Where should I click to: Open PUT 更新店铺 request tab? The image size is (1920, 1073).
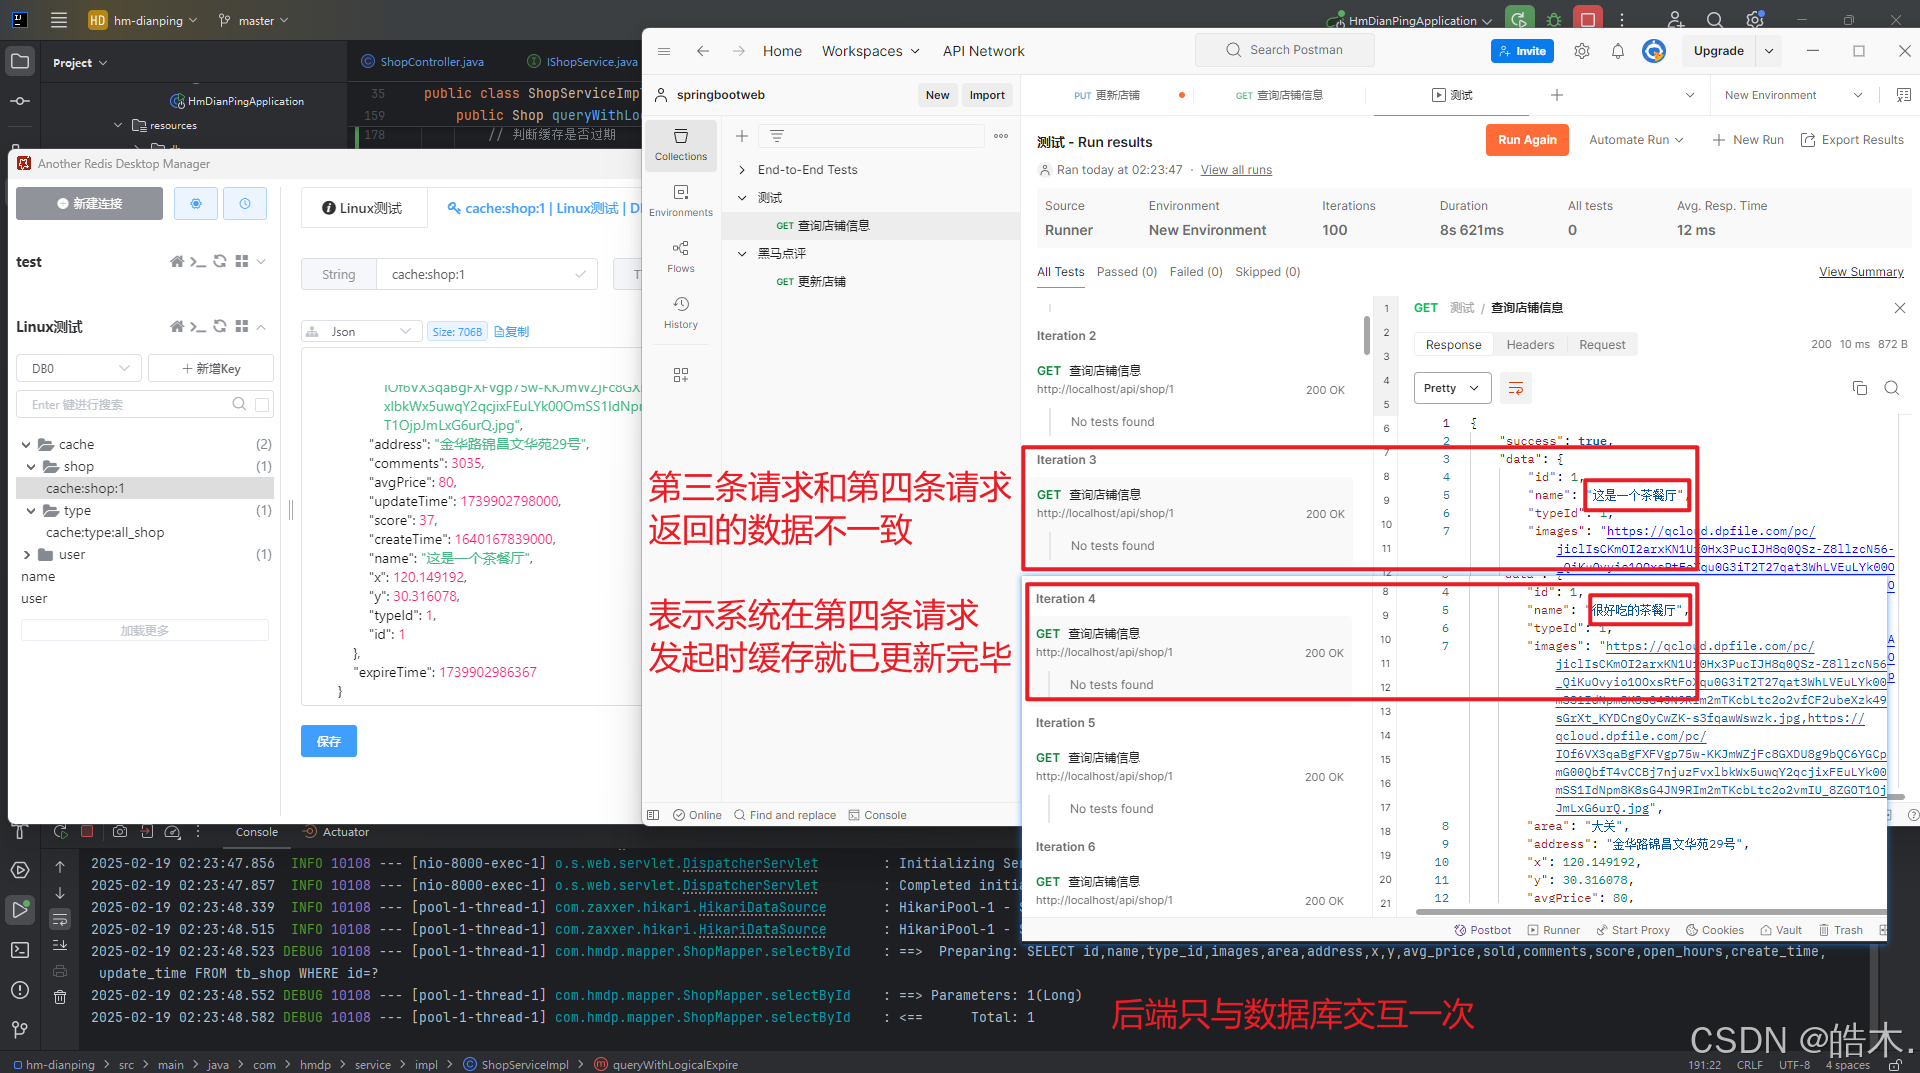click(1107, 95)
